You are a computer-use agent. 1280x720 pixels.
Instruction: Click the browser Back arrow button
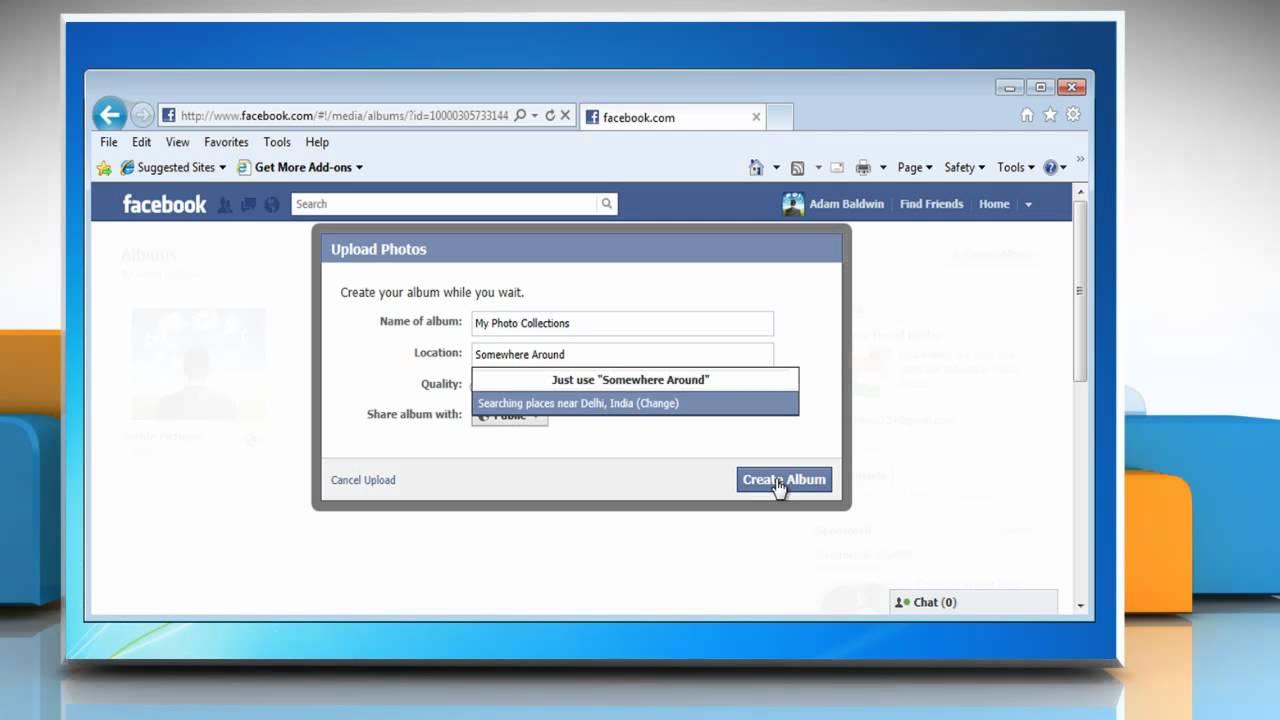tap(110, 115)
